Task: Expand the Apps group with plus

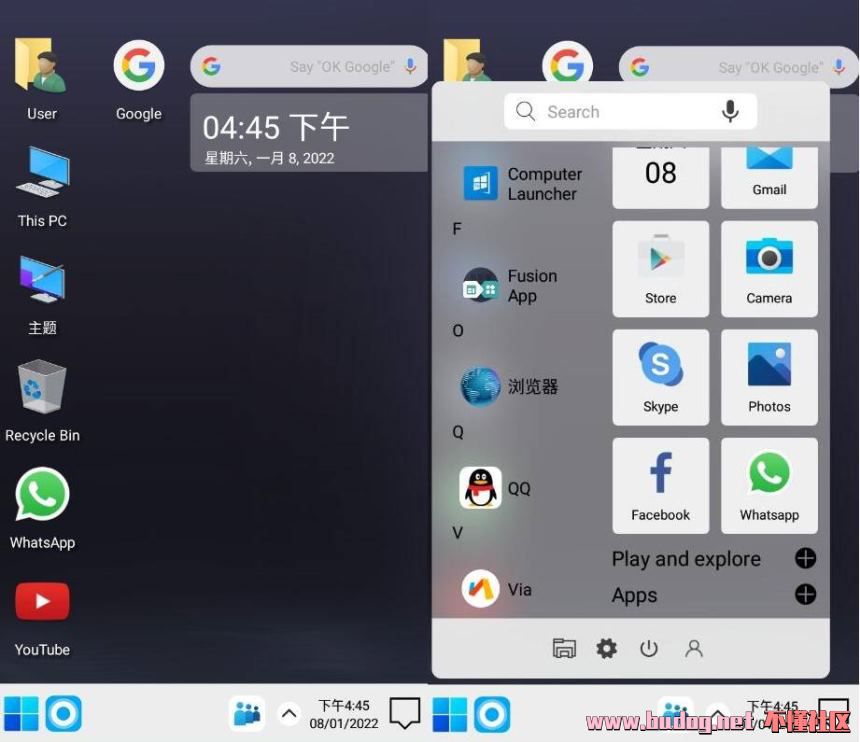Action: pyautogui.click(x=805, y=594)
